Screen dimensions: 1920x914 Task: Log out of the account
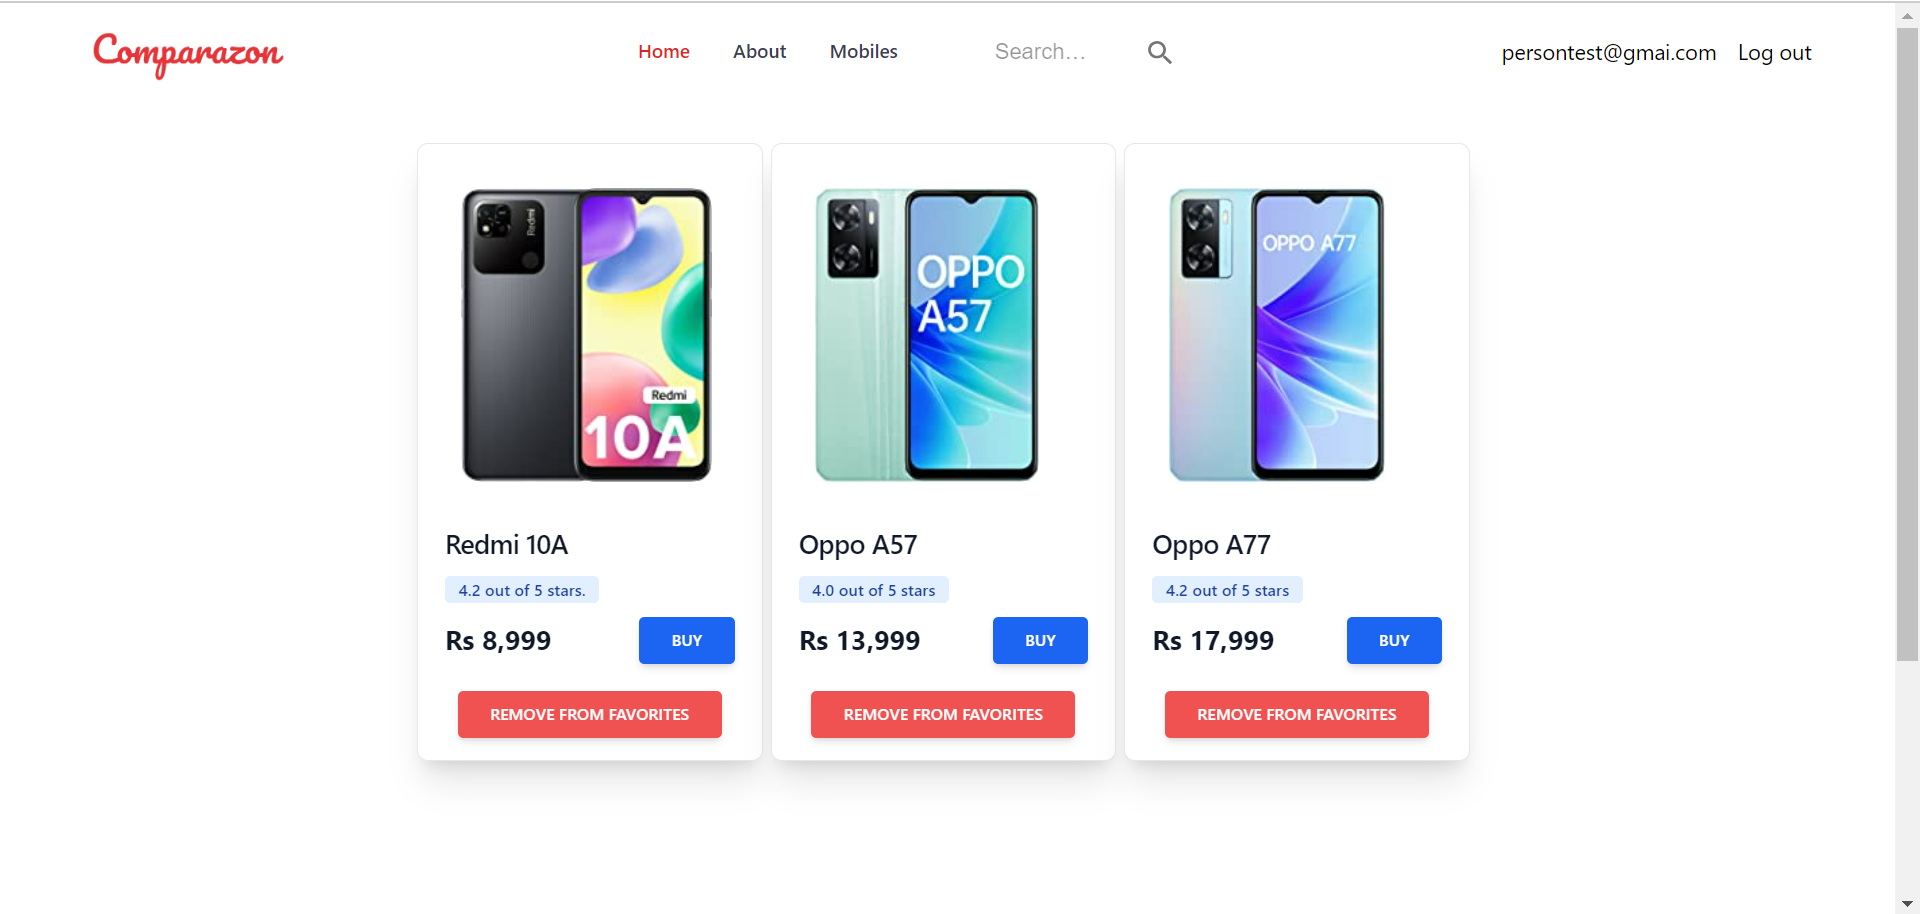pyautogui.click(x=1774, y=53)
